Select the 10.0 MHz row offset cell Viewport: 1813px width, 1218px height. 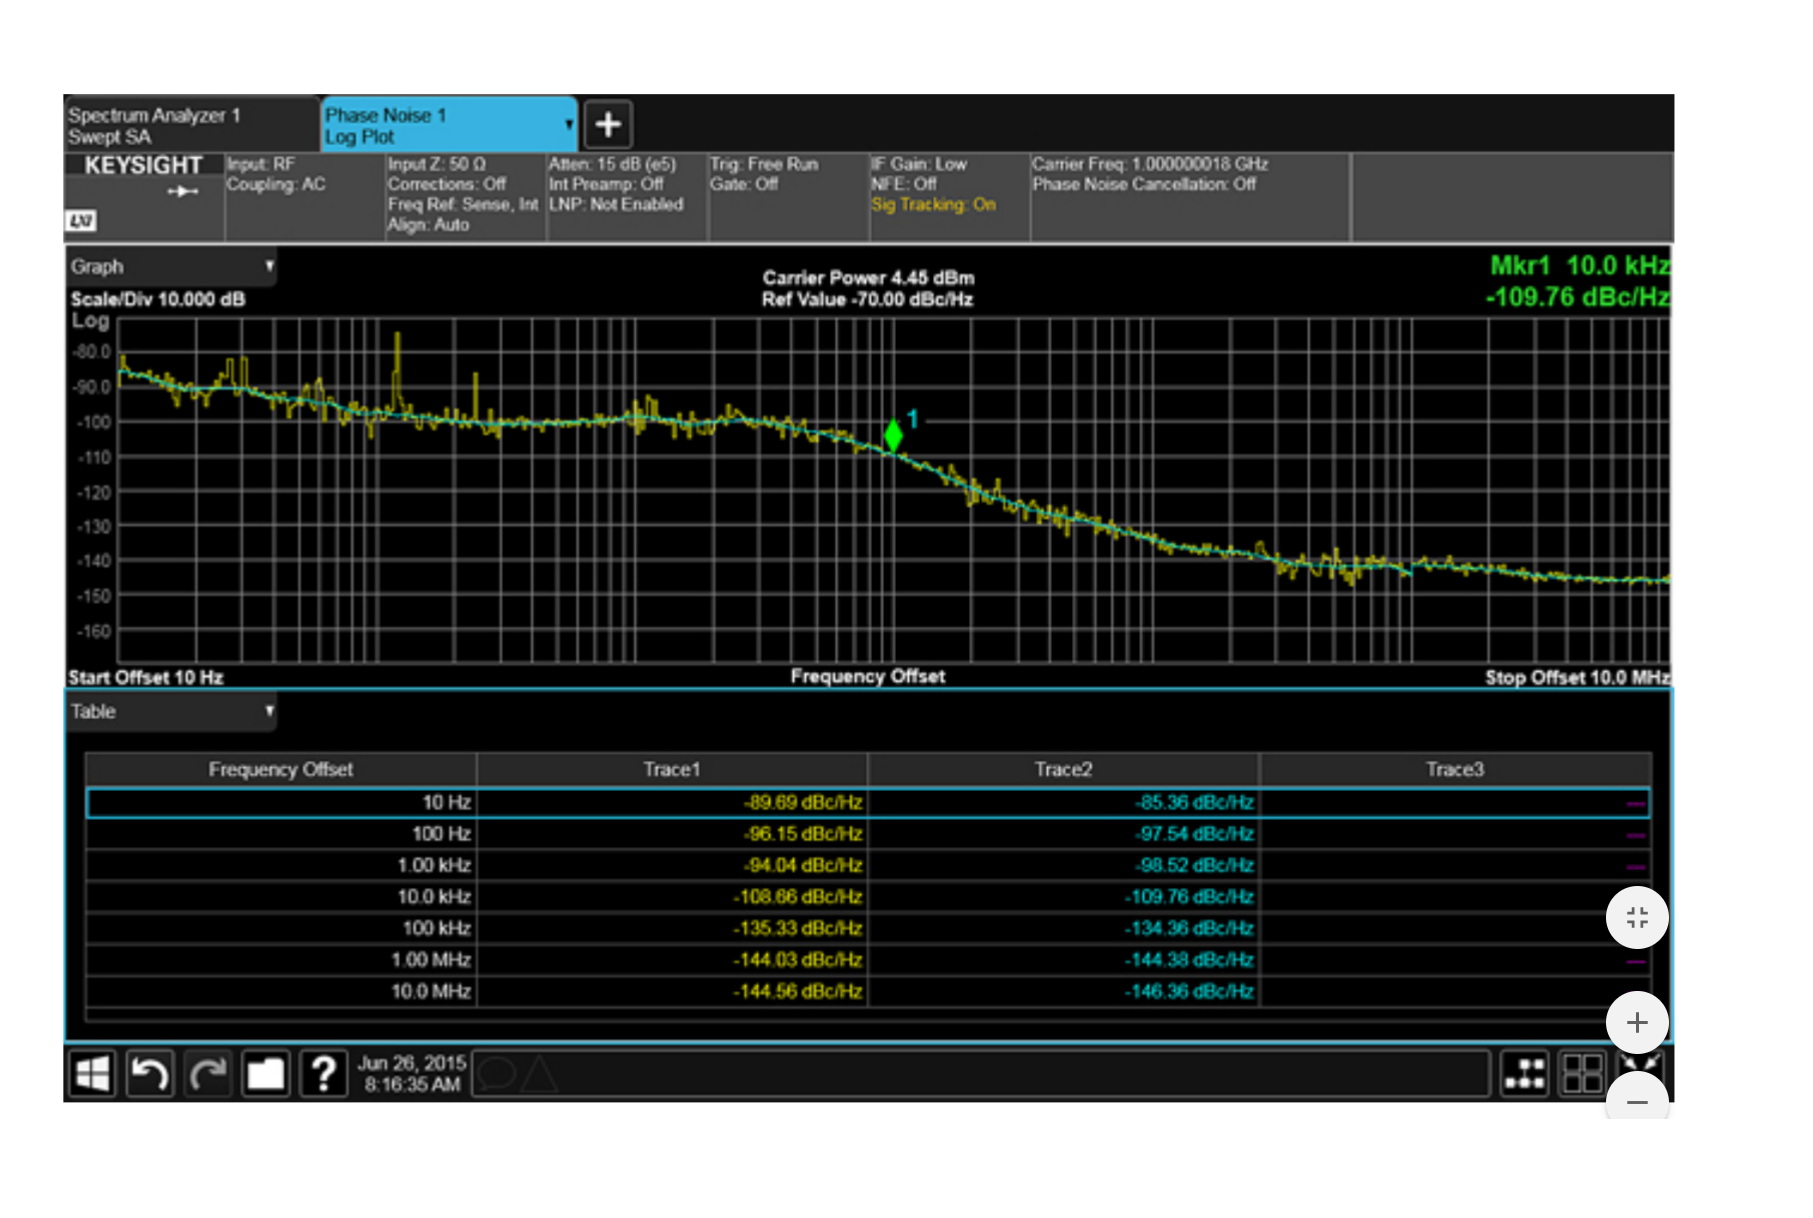282,992
